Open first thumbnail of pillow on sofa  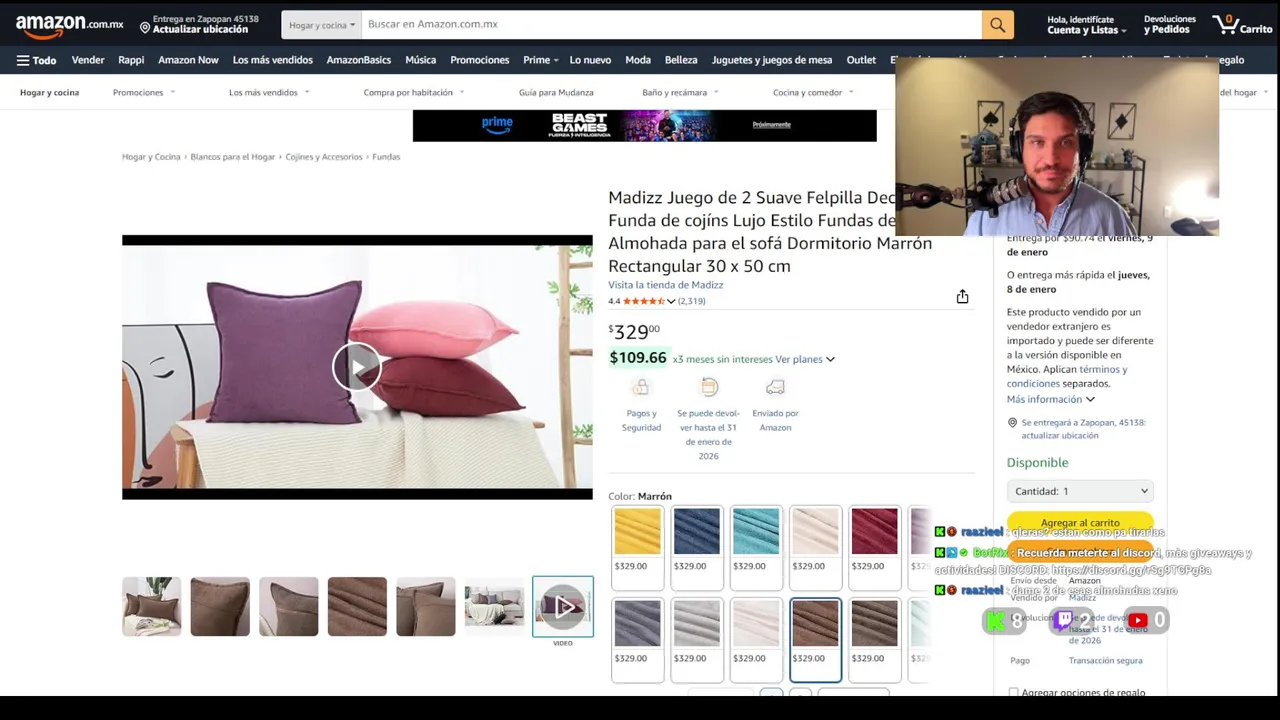tap(152, 606)
